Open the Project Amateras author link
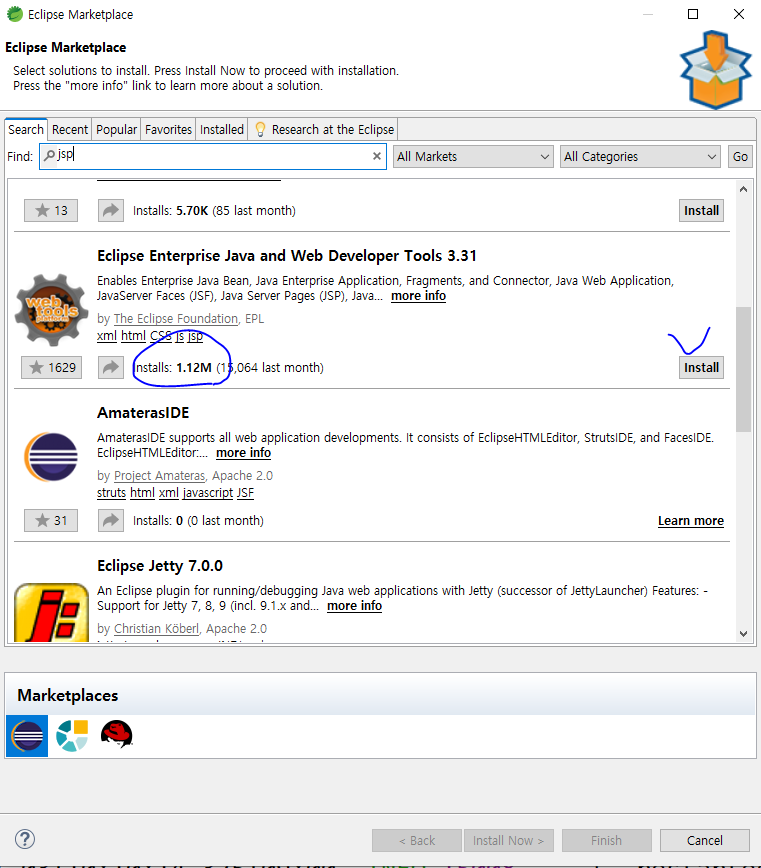The image size is (761, 868). pyautogui.click(x=159, y=476)
